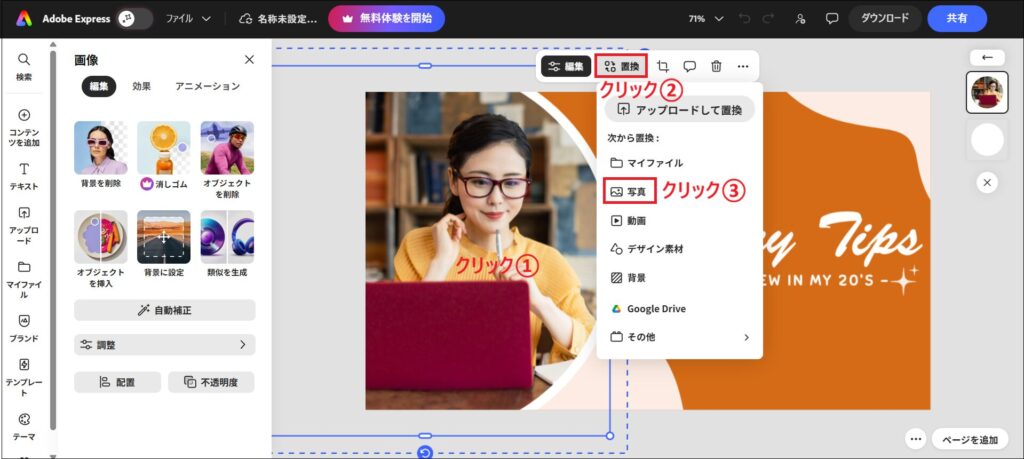The height and width of the screenshot is (459, 1024).
Task: Toggle the switch next to Adobe Express
Action: click(x=134, y=18)
